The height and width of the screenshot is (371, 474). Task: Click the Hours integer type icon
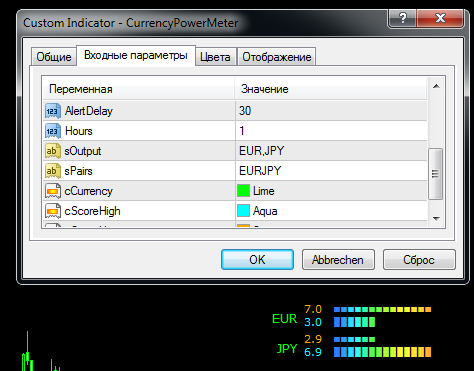(x=53, y=131)
